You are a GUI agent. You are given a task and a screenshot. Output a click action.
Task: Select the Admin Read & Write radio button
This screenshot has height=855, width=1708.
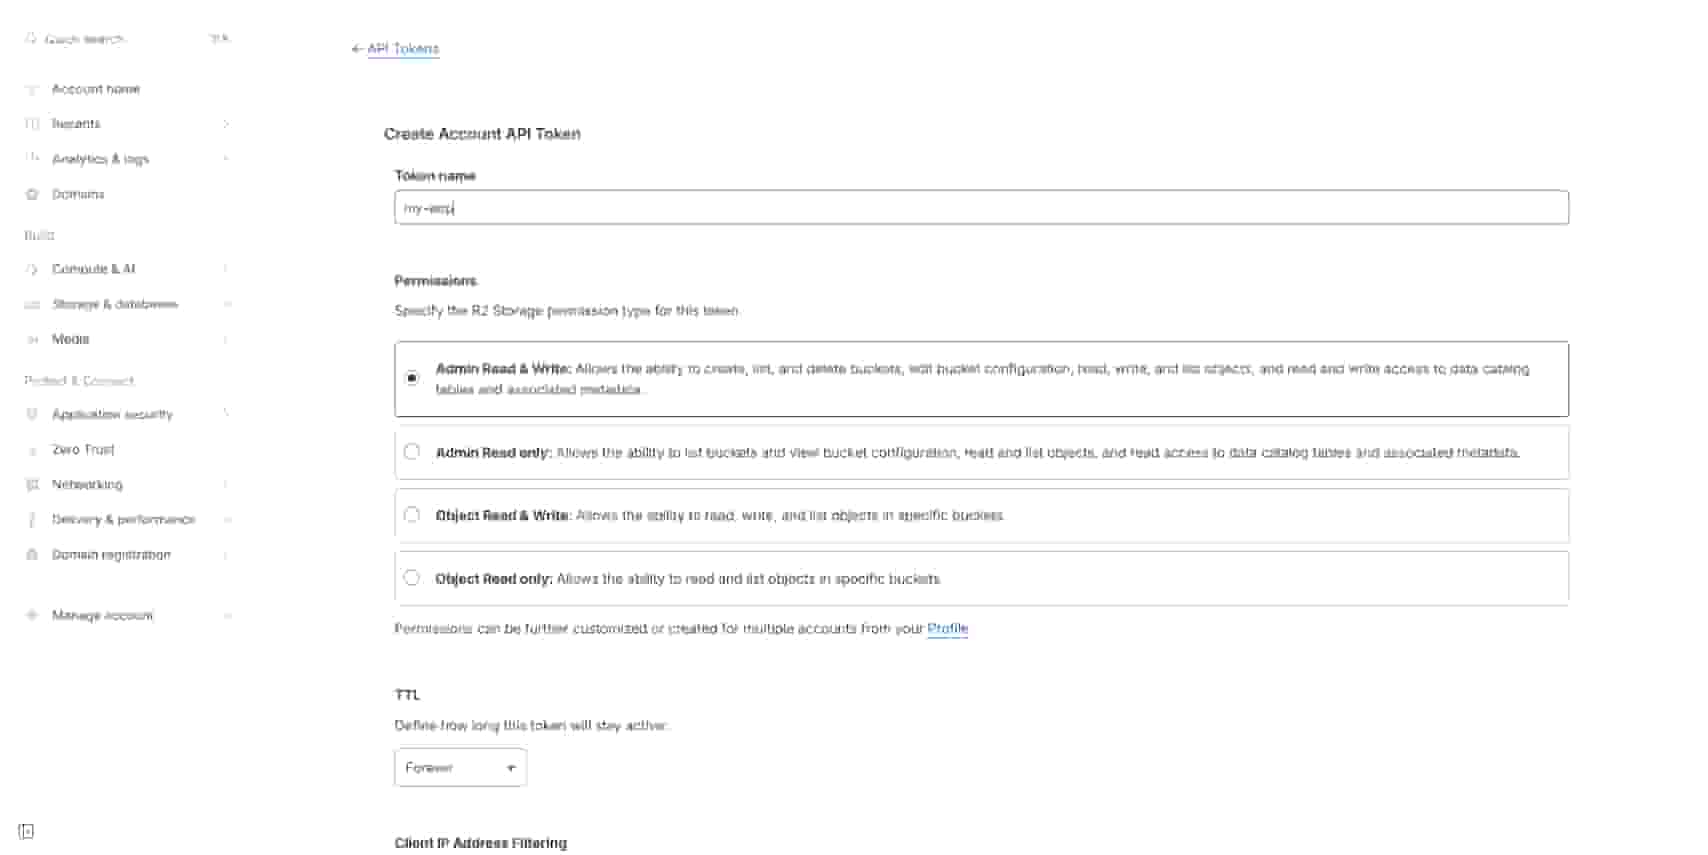tap(412, 378)
